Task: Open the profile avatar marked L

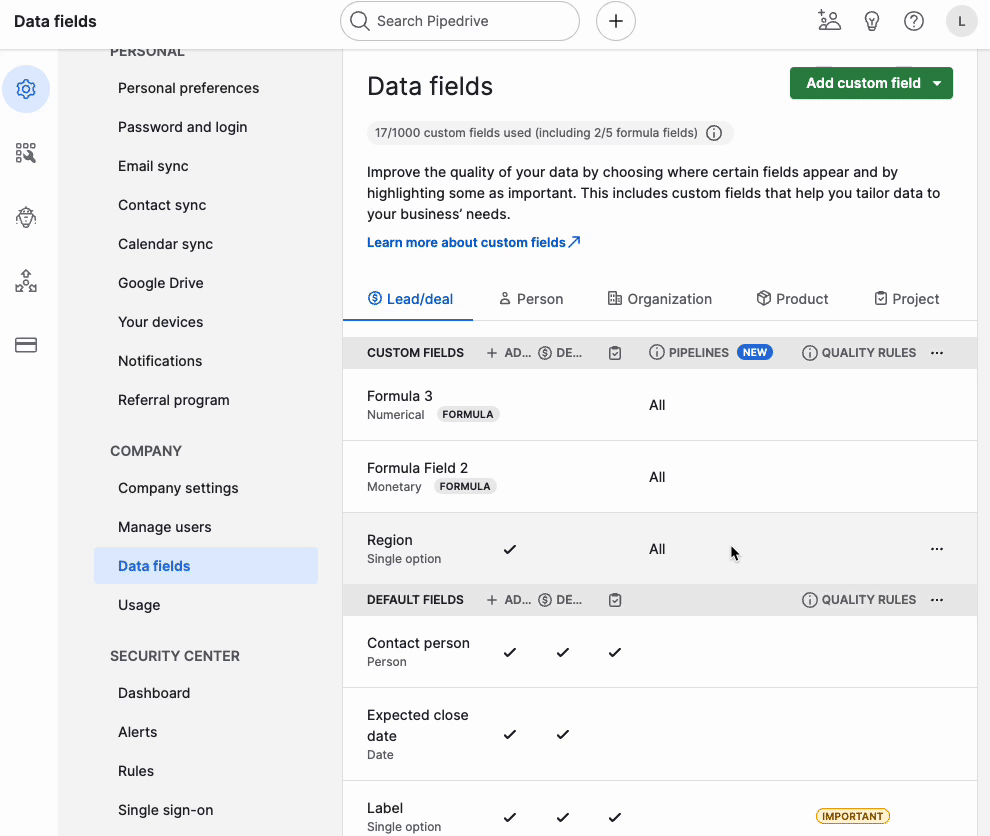Action: [961, 21]
